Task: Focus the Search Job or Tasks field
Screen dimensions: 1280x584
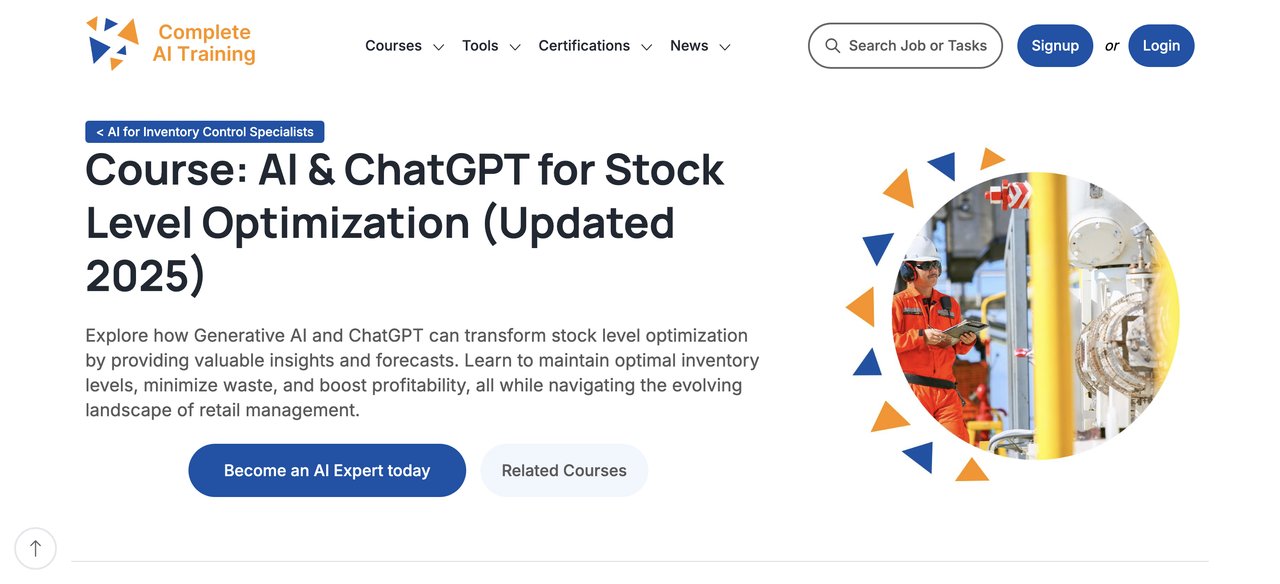Action: pos(917,46)
